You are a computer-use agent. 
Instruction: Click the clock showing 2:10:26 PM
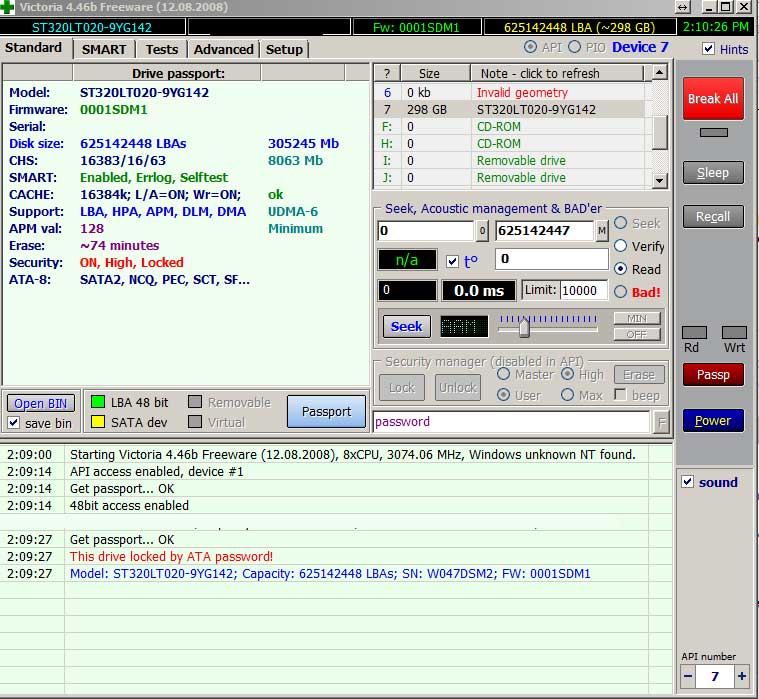(716, 27)
